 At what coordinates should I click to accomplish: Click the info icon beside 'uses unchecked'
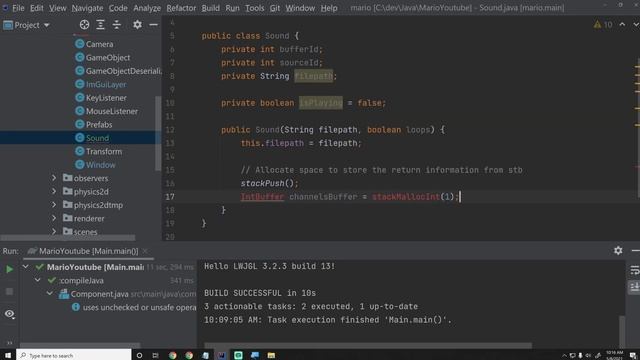76,307
